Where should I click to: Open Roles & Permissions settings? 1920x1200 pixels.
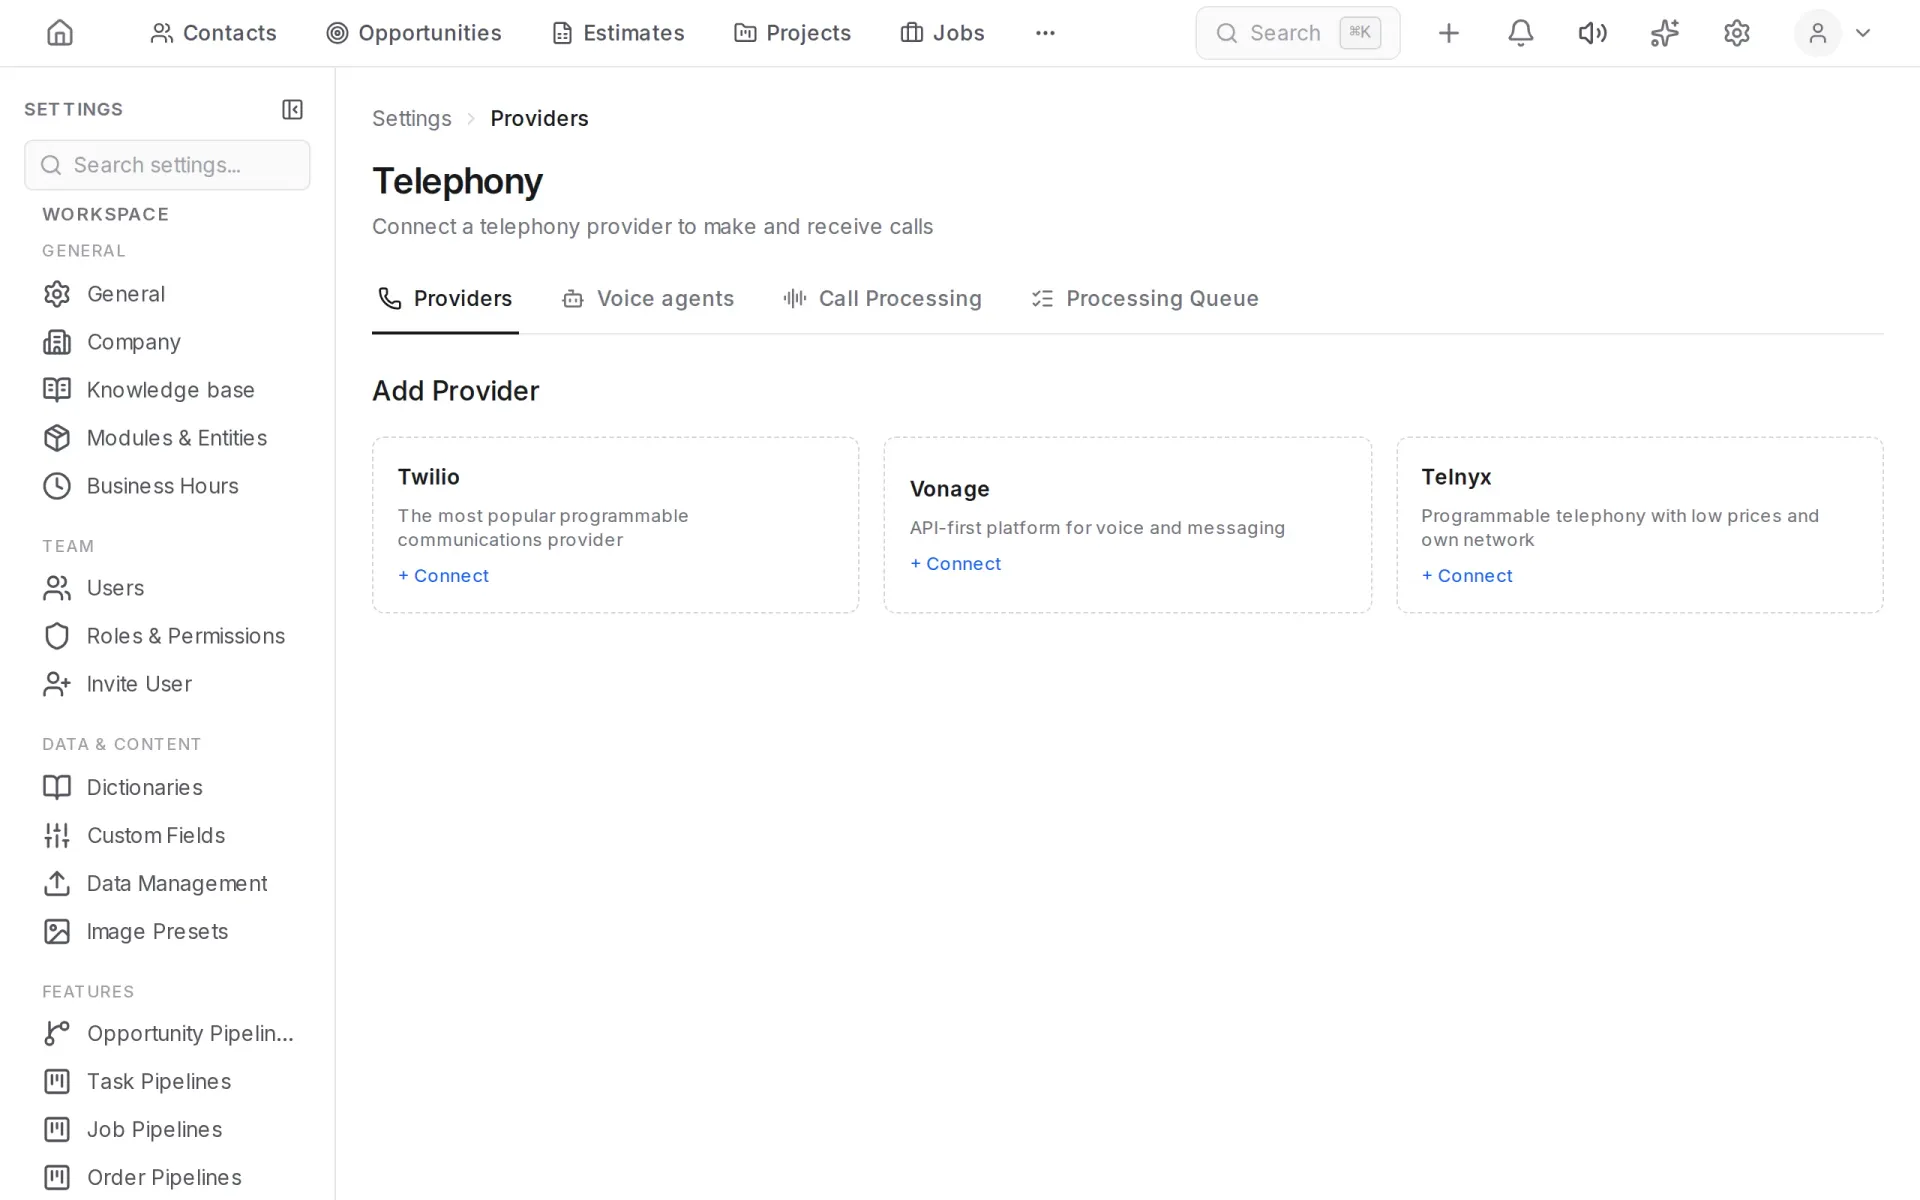(167, 636)
